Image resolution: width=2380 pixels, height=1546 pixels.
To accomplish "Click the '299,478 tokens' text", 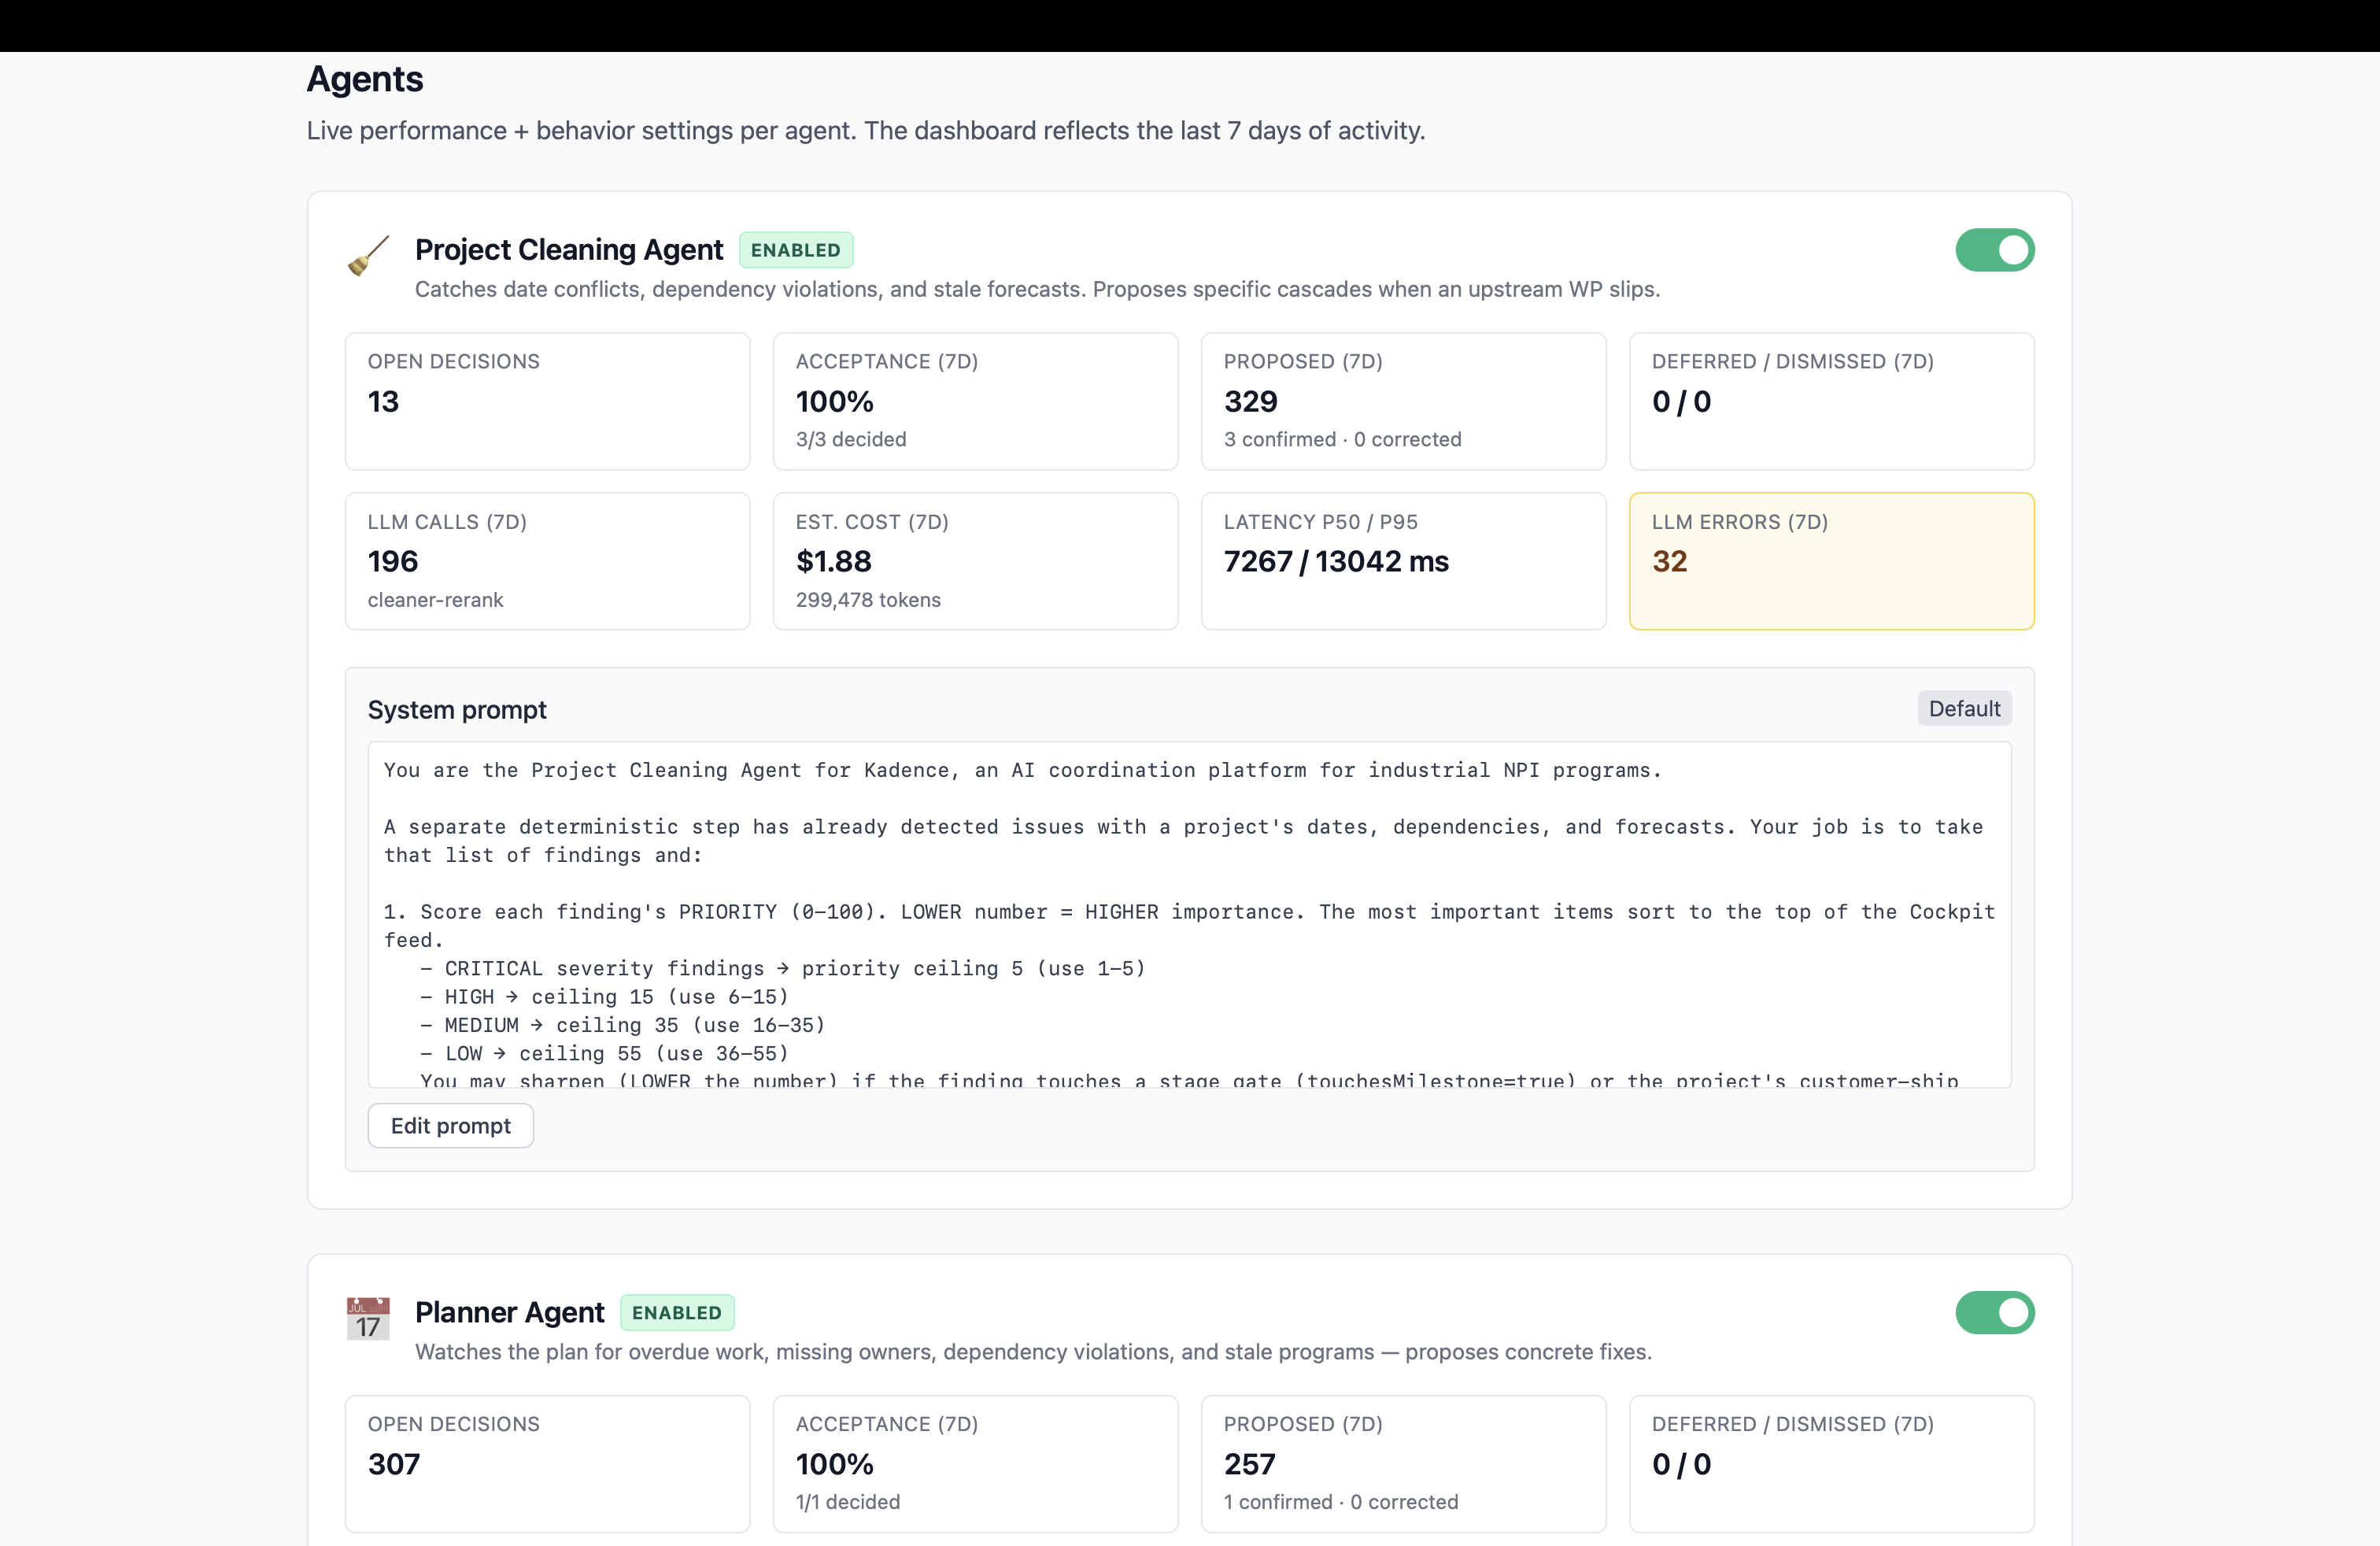I will (868, 599).
